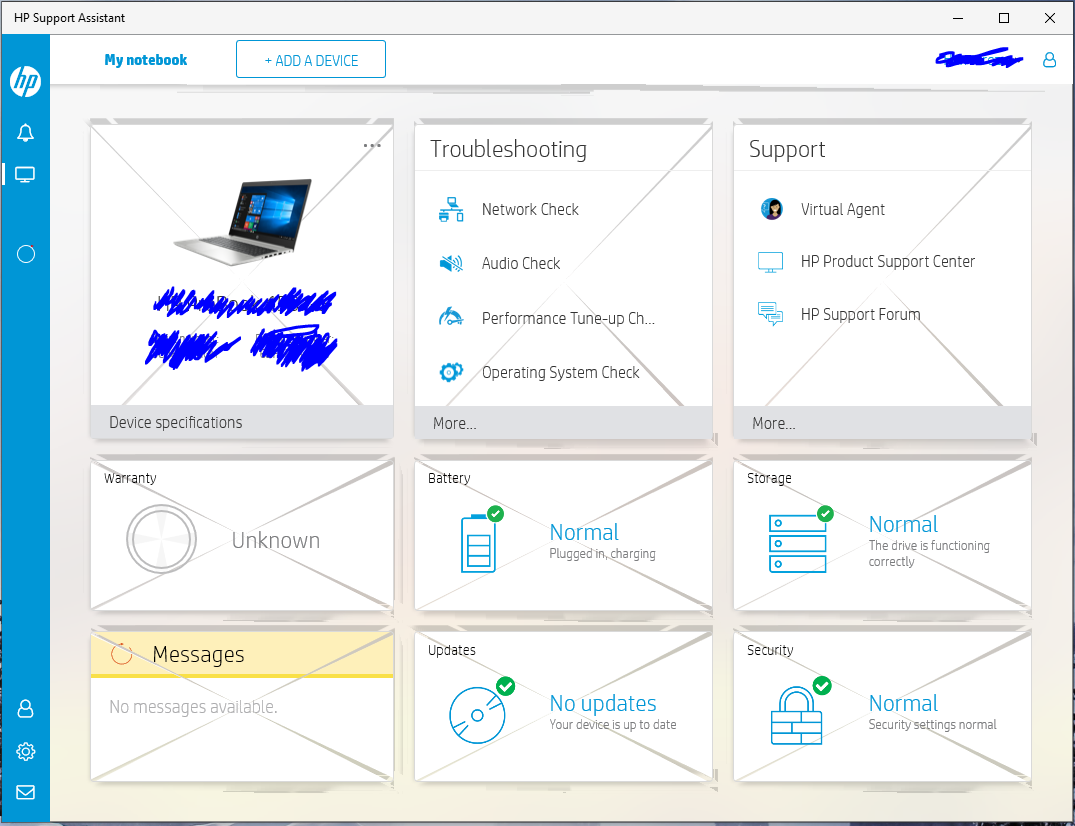Open settings gear in sidebar
1075x826 pixels.
(25, 751)
